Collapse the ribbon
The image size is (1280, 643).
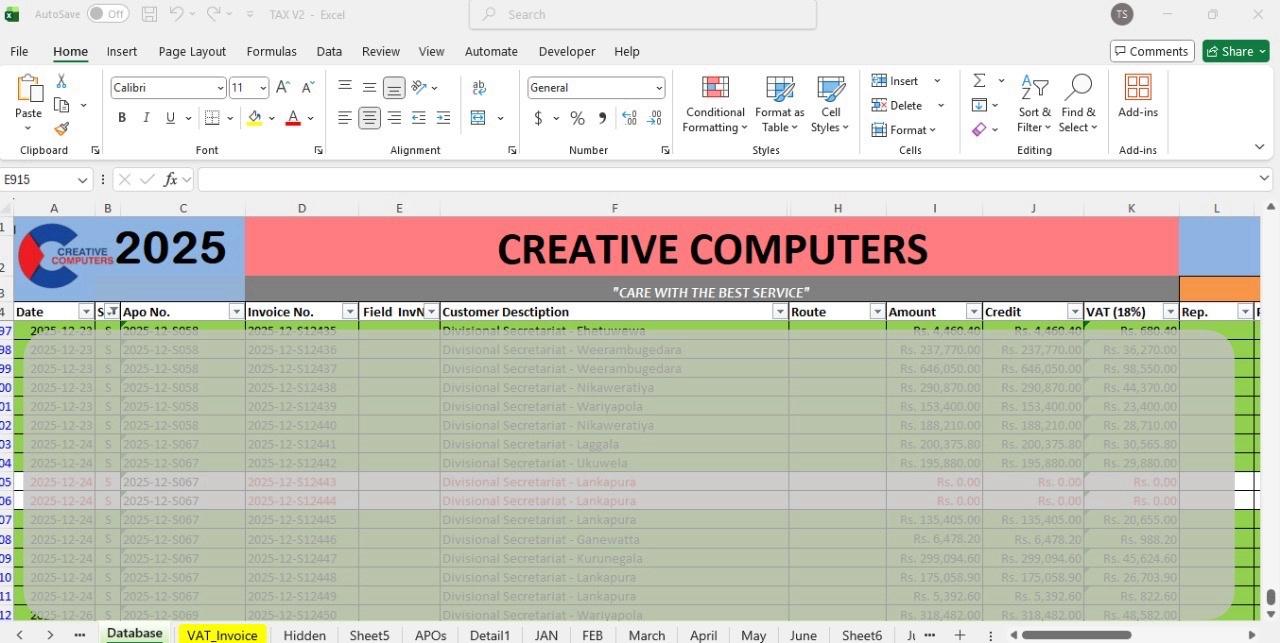(1259, 147)
